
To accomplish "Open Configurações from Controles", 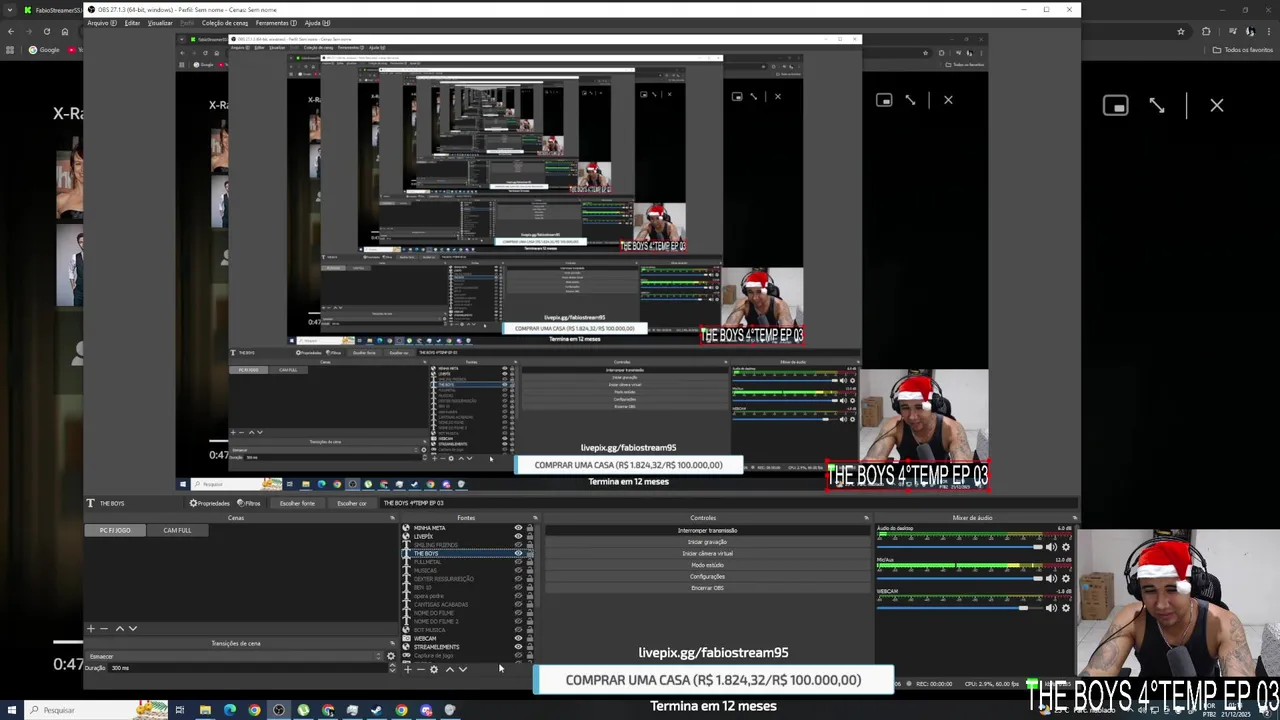I will (x=707, y=576).
